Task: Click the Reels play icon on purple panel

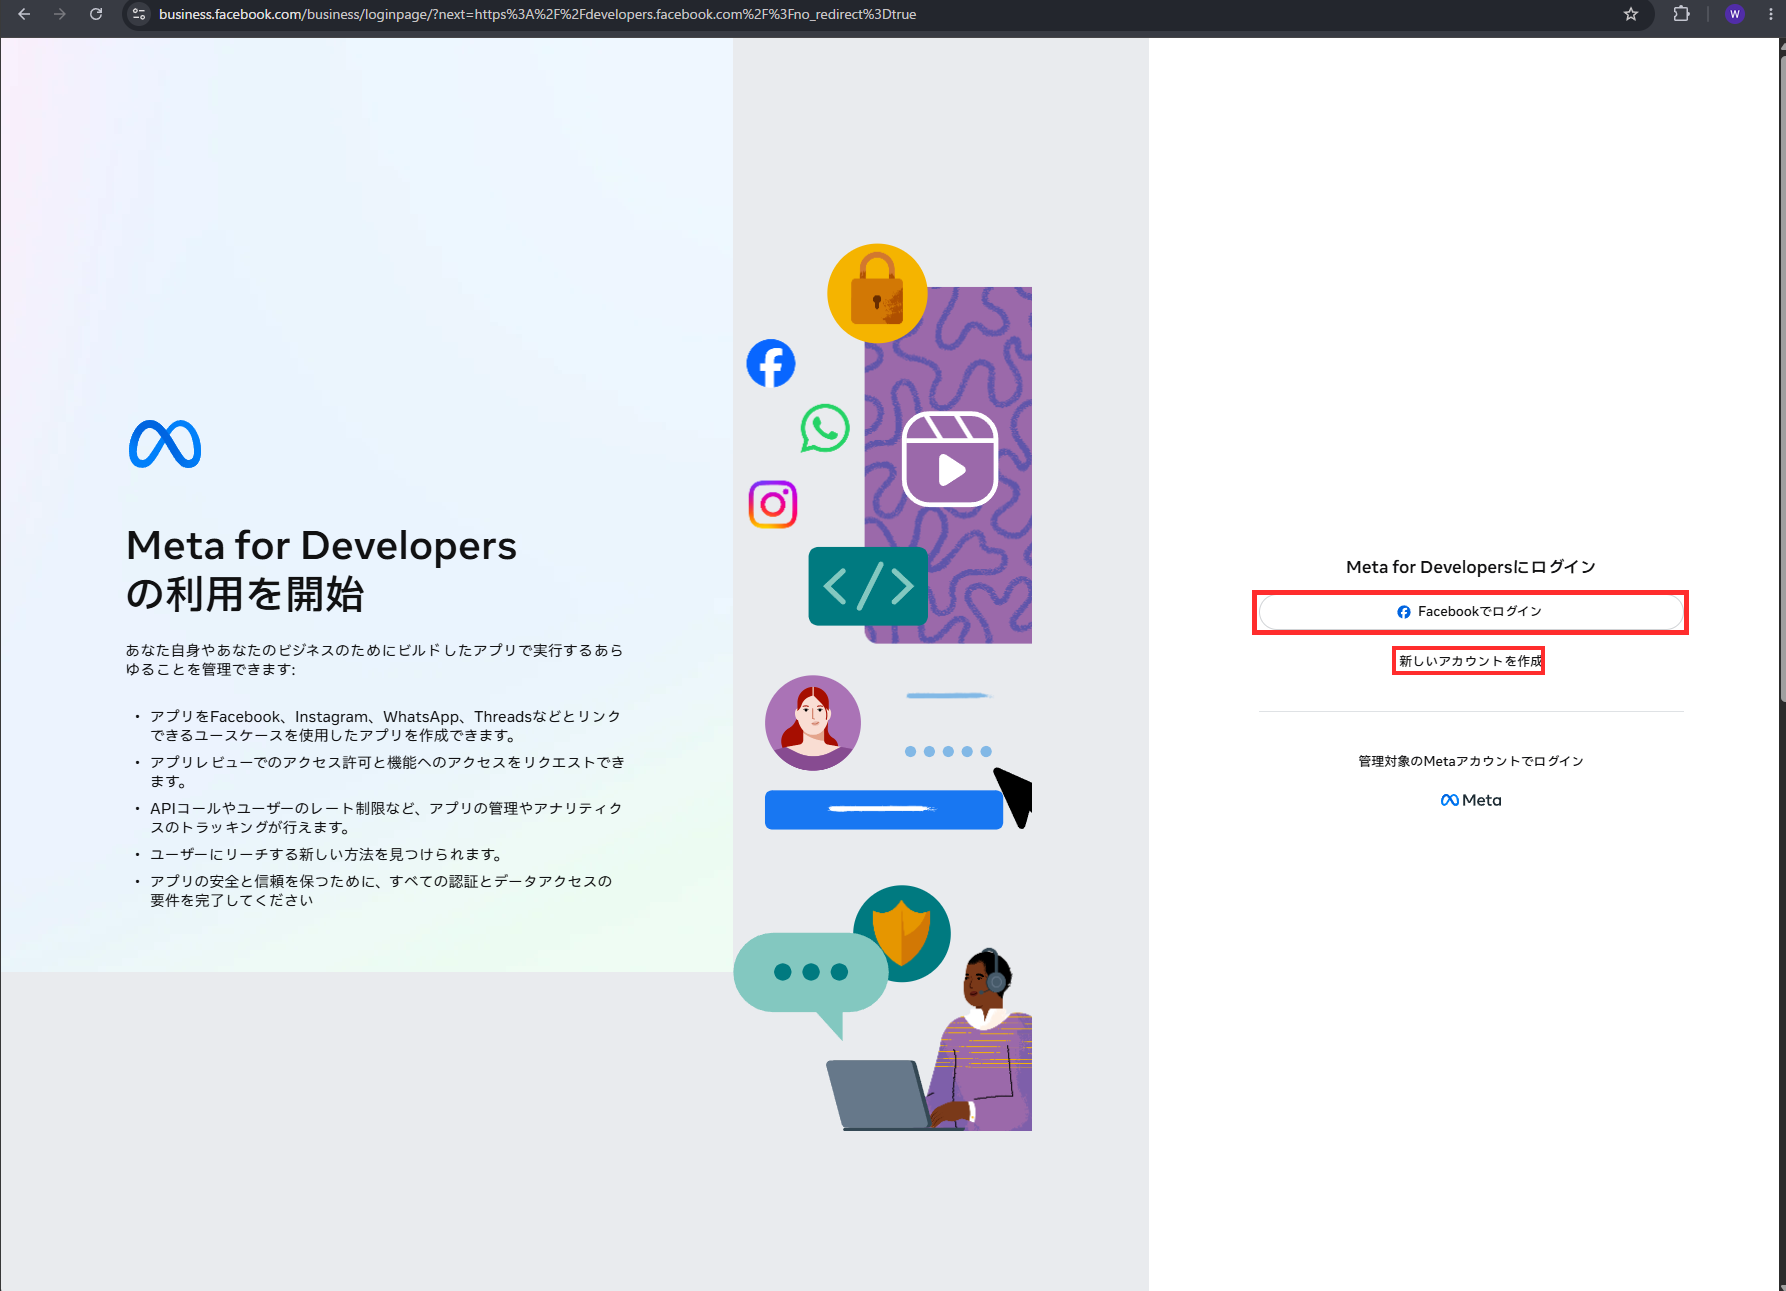Action: click(950, 459)
